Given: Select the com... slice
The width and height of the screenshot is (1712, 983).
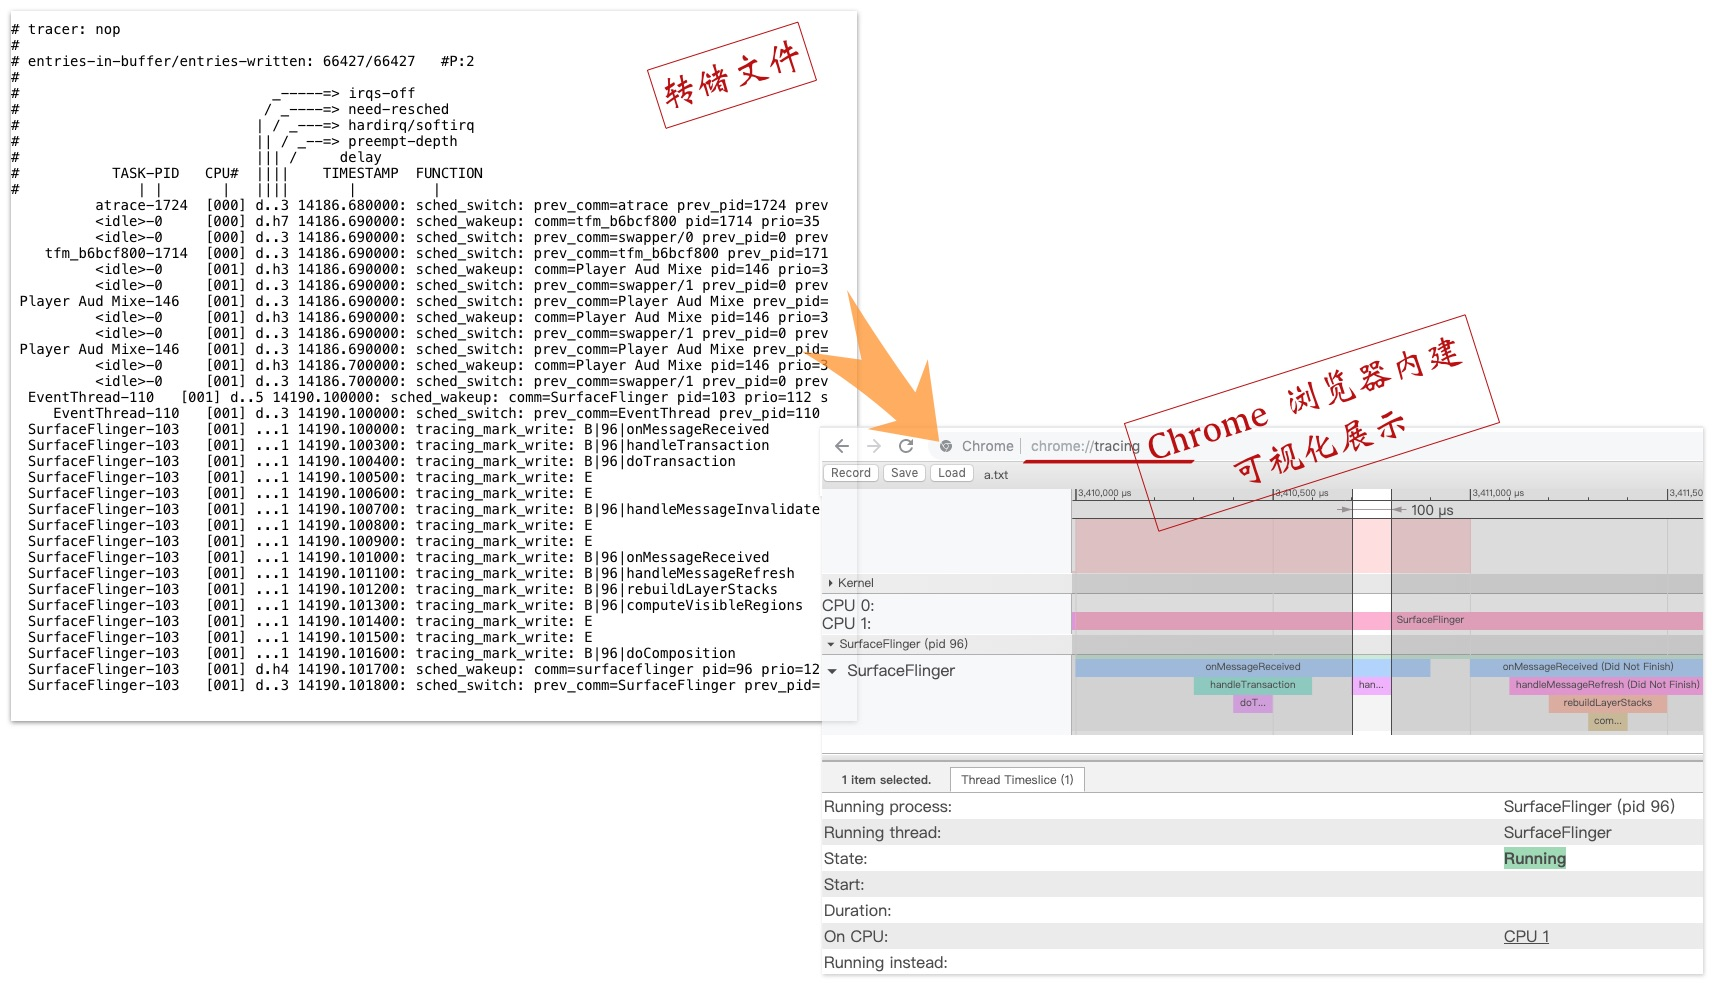Looking at the screenshot, I should tap(1607, 721).
